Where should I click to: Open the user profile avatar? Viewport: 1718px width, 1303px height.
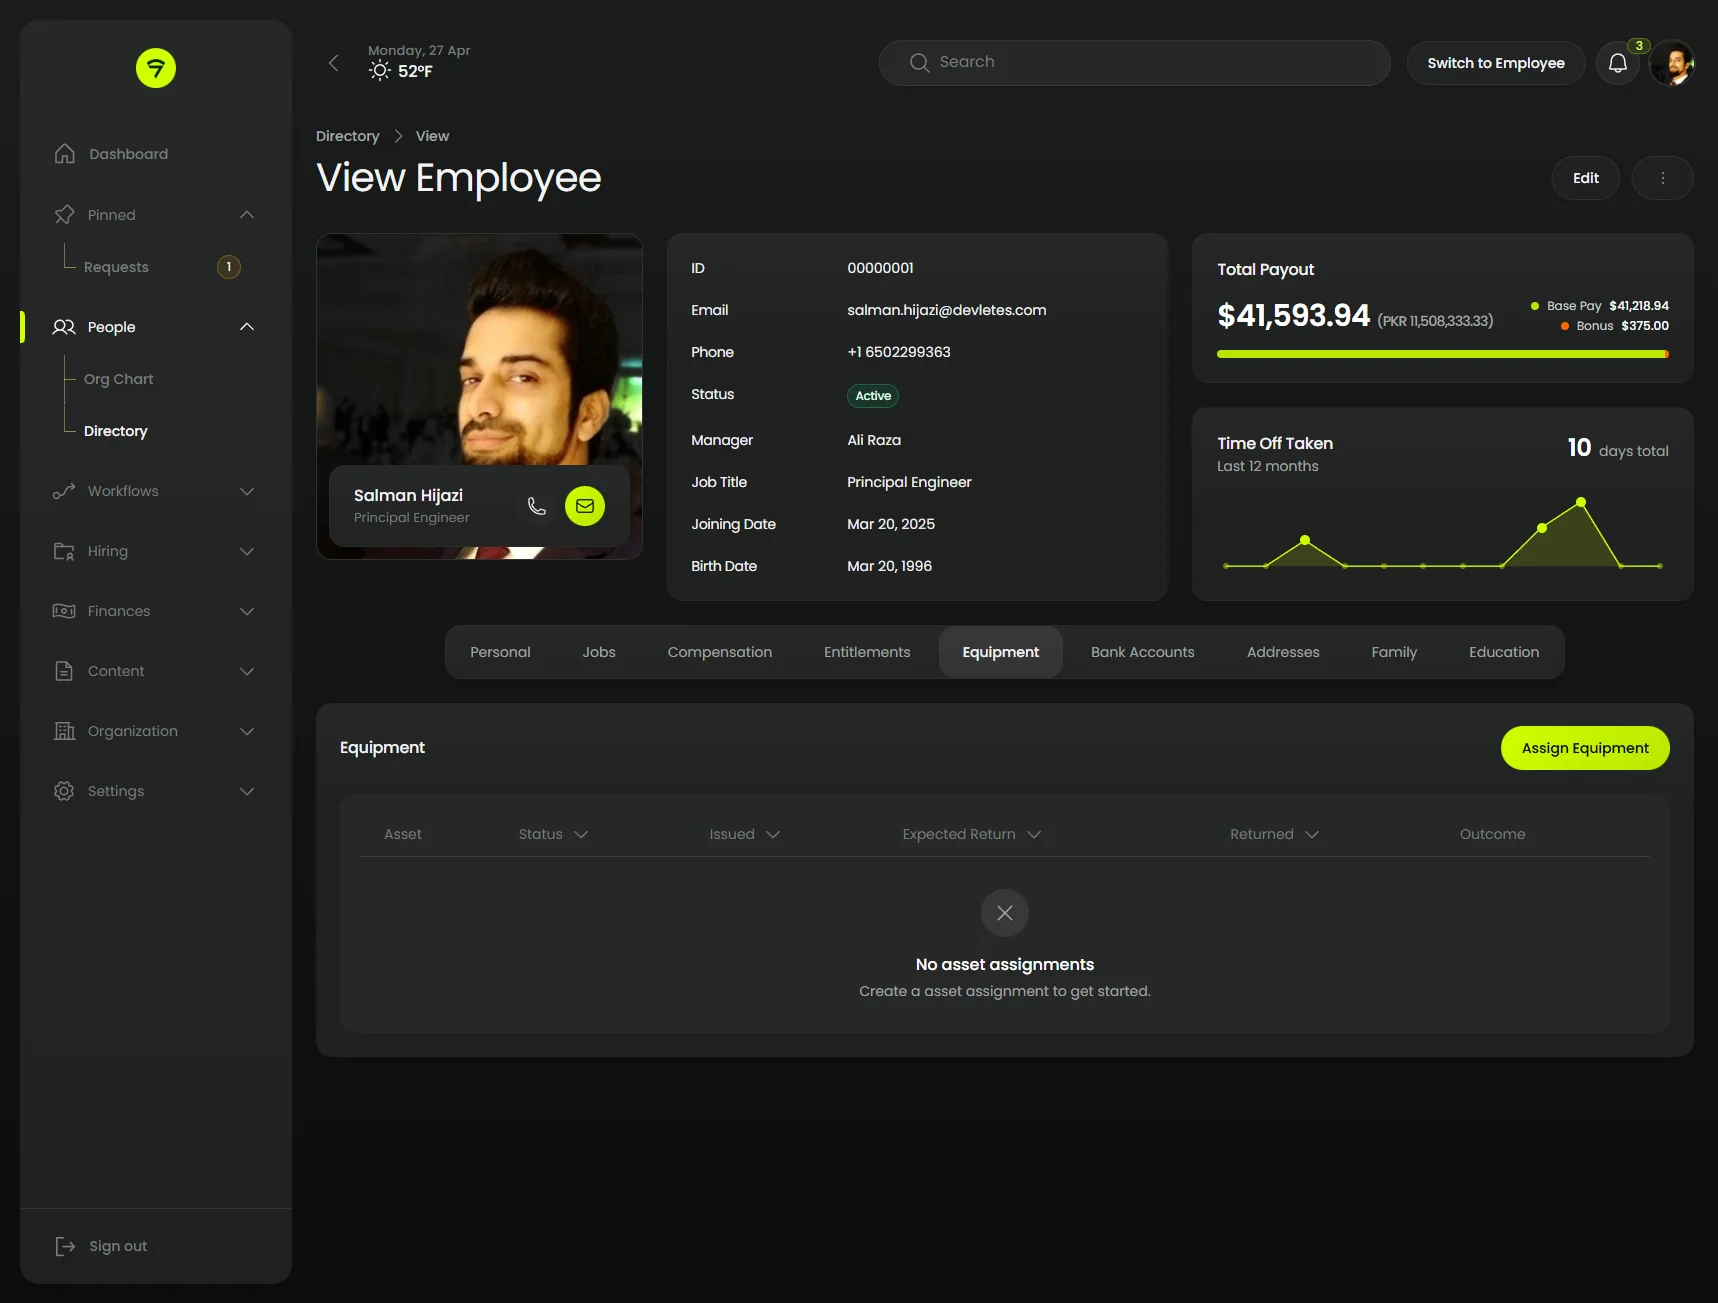pyautogui.click(x=1671, y=63)
